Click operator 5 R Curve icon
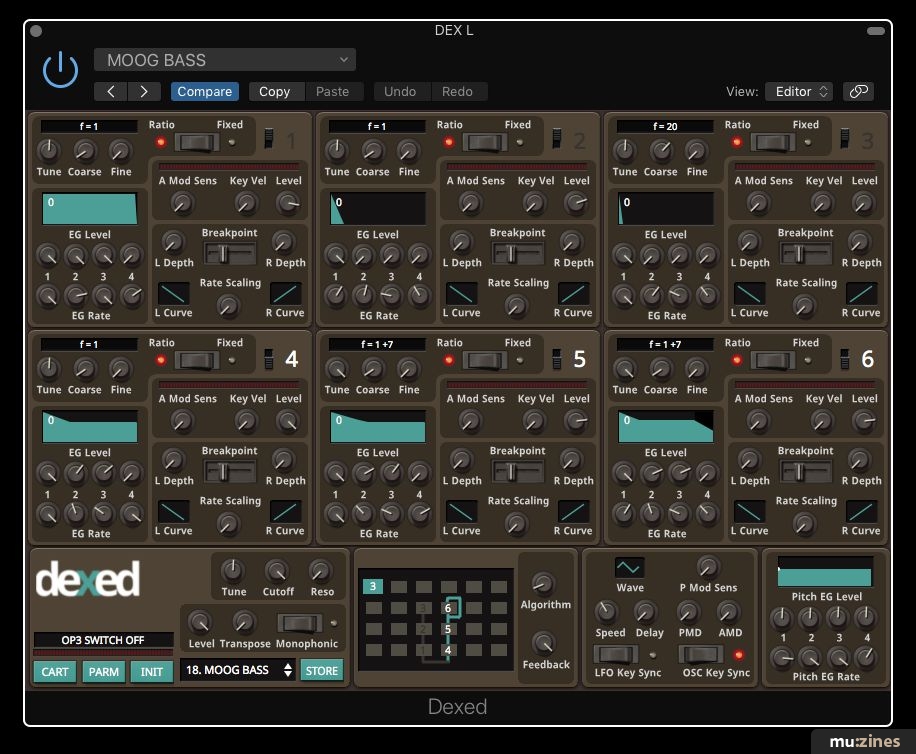 click(x=573, y=512)
